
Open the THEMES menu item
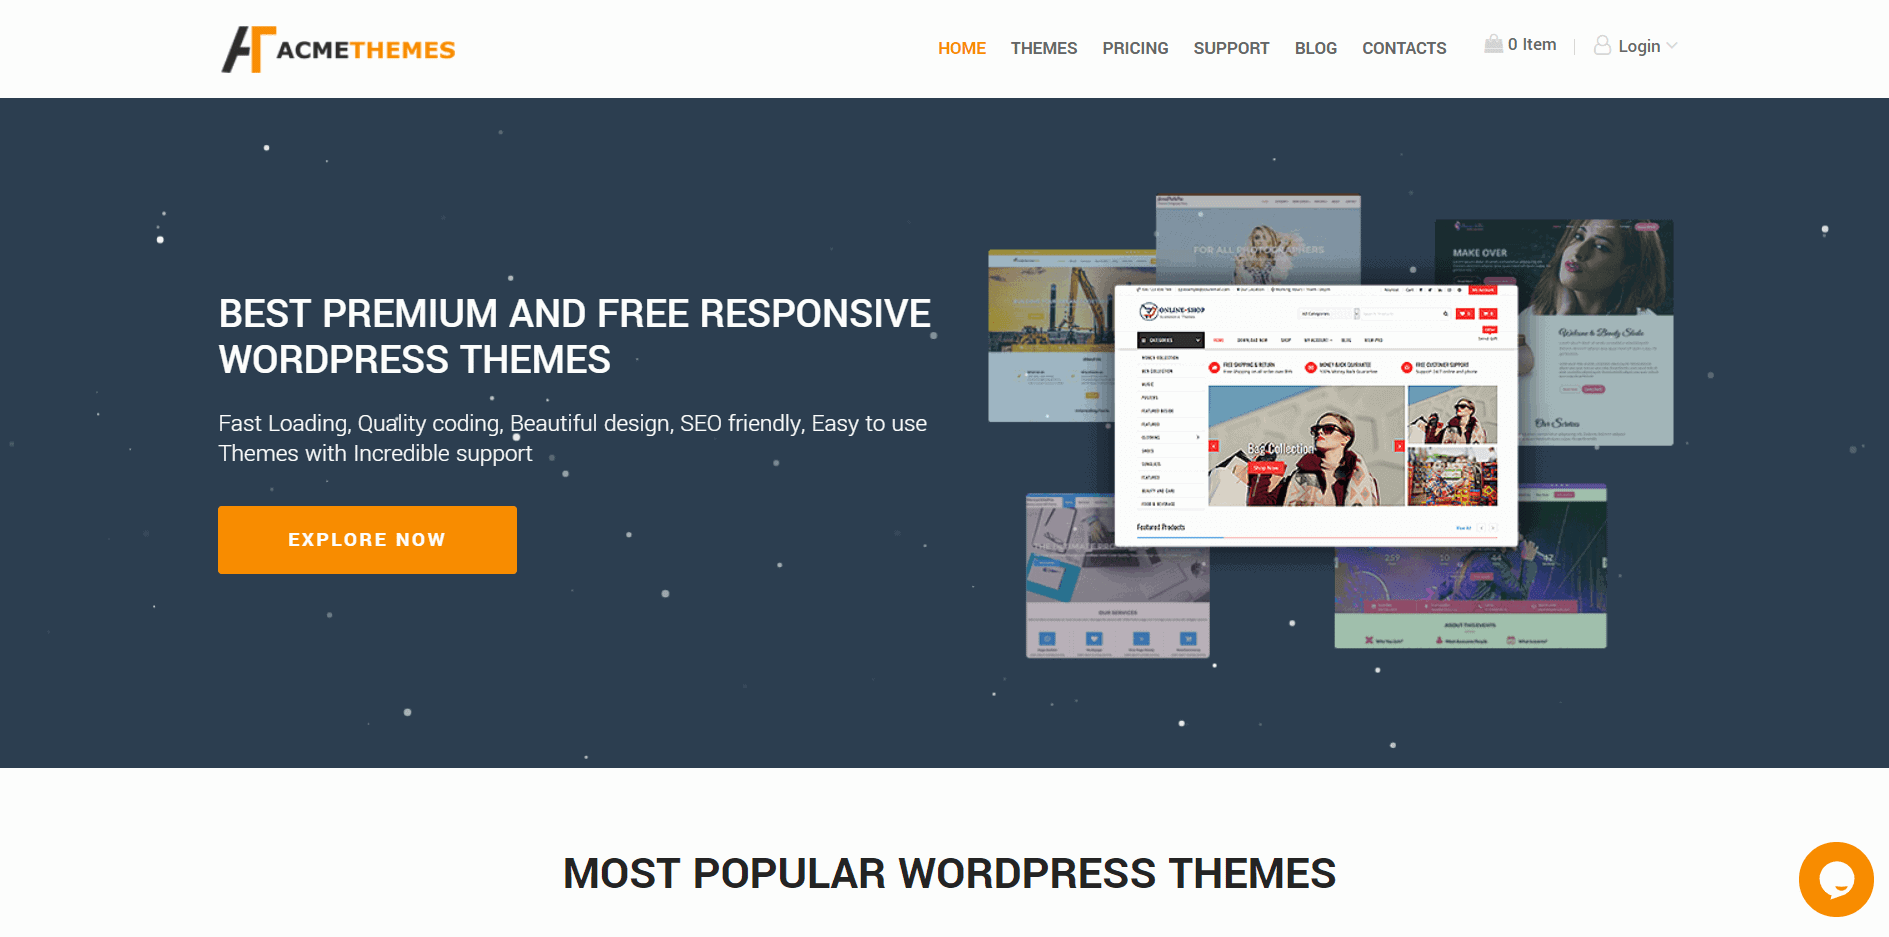tap(1044, 48)
